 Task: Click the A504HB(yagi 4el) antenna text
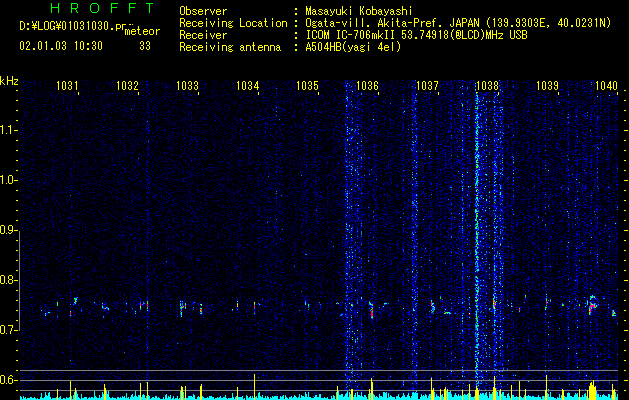click(x=353, y=47)
